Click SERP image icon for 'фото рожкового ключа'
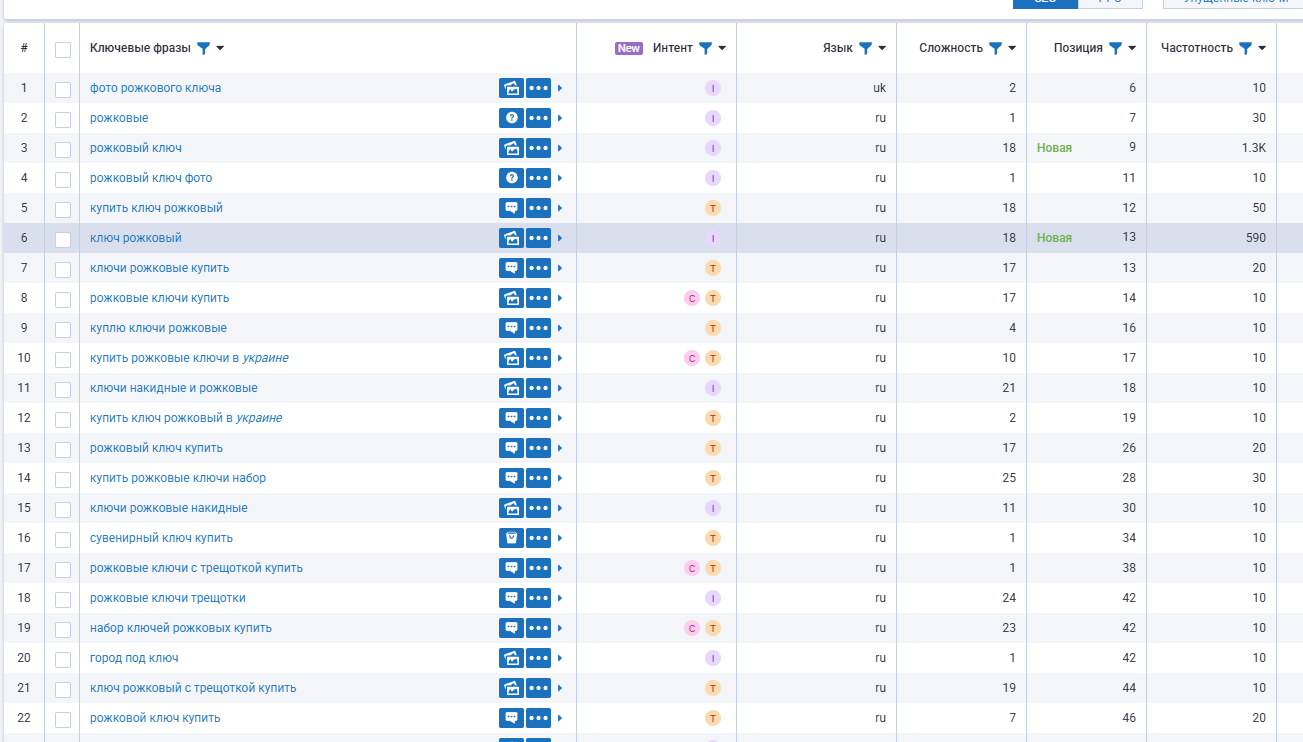1303x742 pixels. (511, 88)
